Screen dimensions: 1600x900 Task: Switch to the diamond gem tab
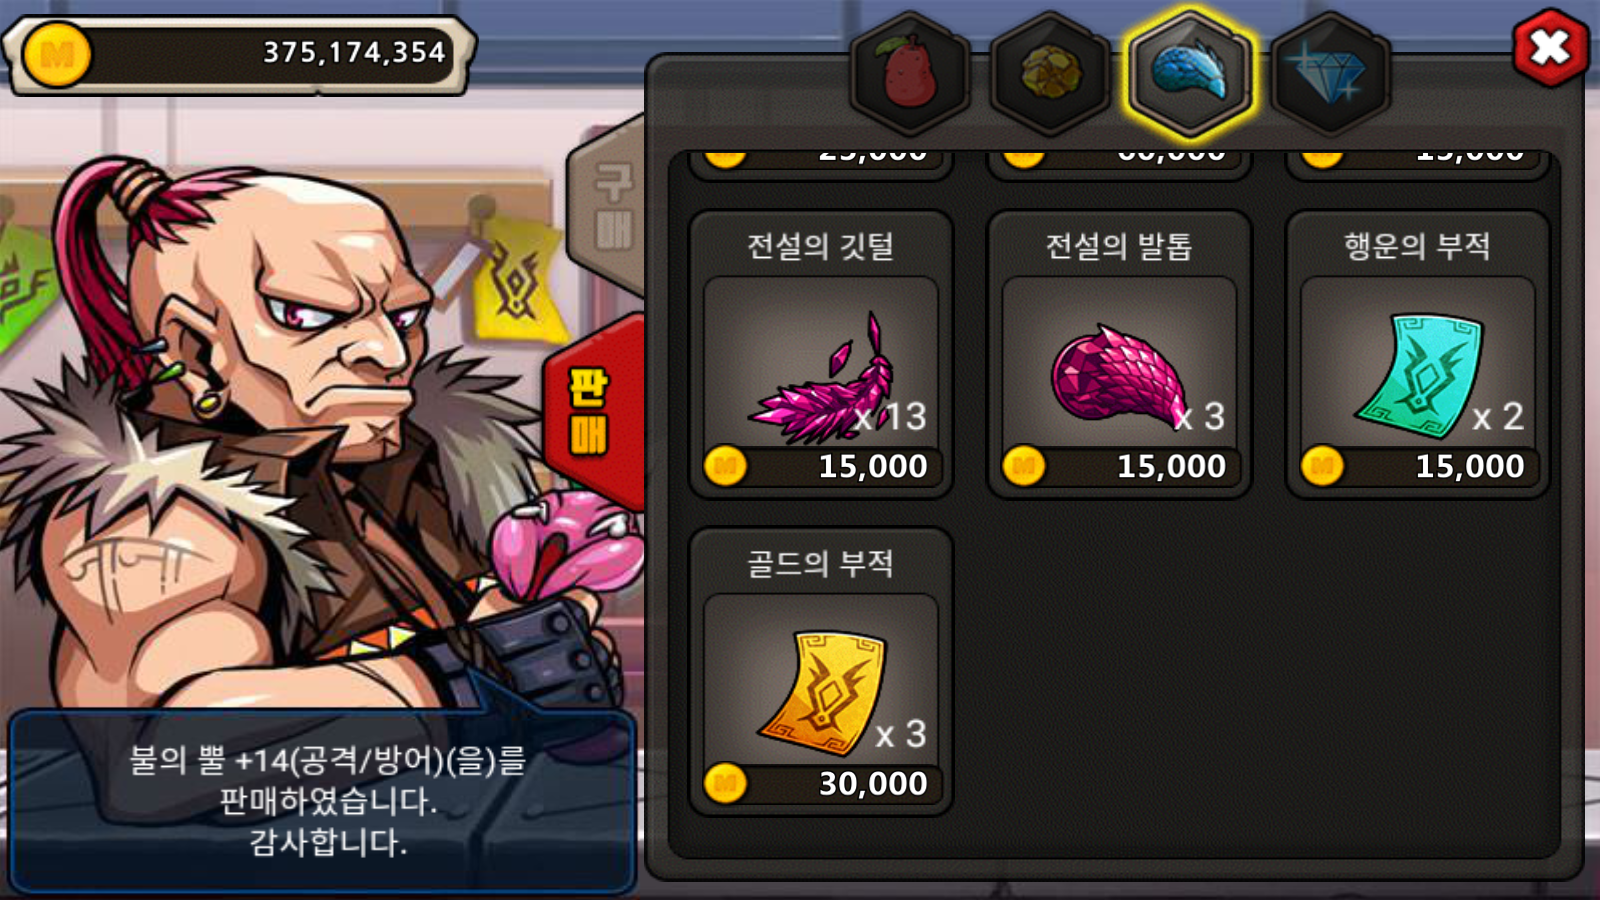tap(1330, 74)
